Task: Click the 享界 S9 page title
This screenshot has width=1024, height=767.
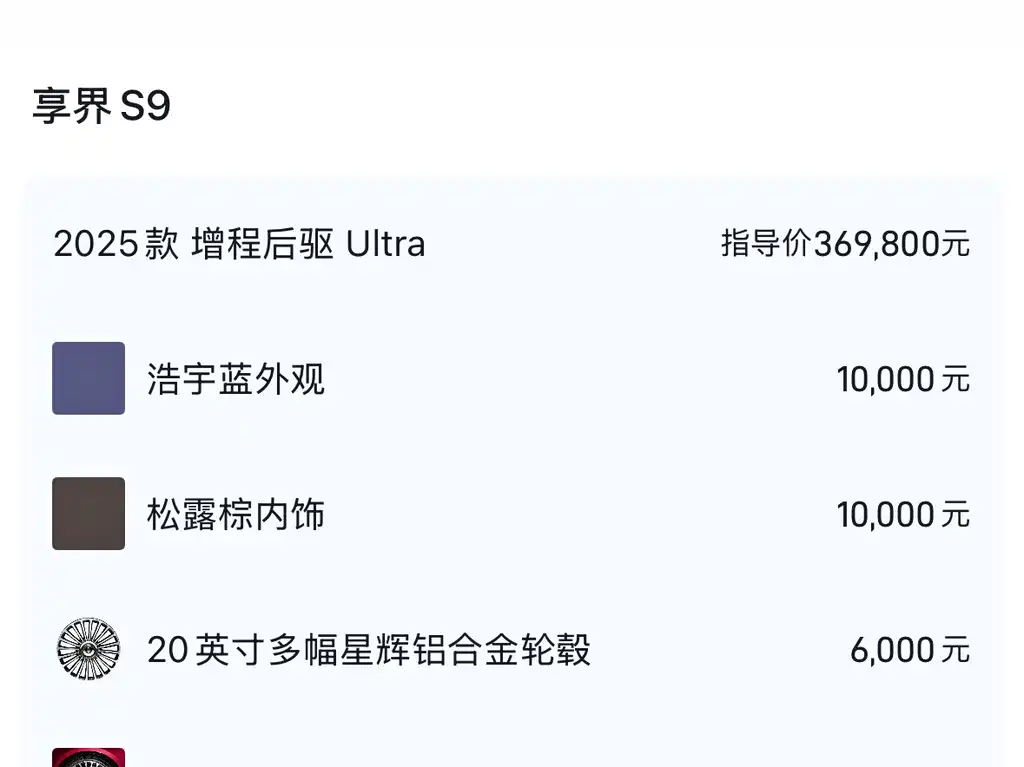Action: pos(102,106)
